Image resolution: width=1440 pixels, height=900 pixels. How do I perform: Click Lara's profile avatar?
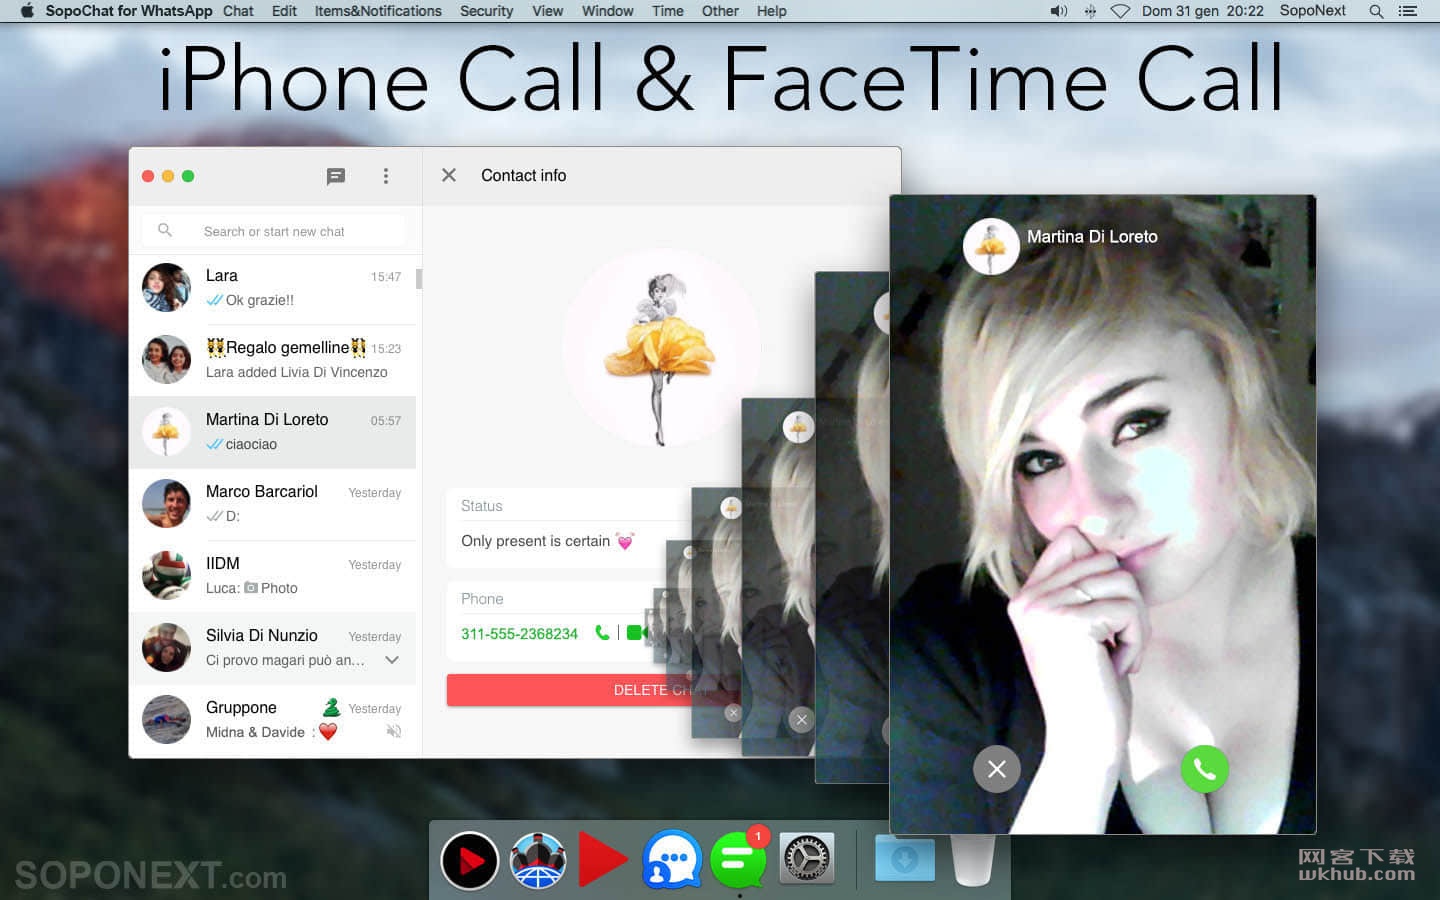[x=166, y=288]
